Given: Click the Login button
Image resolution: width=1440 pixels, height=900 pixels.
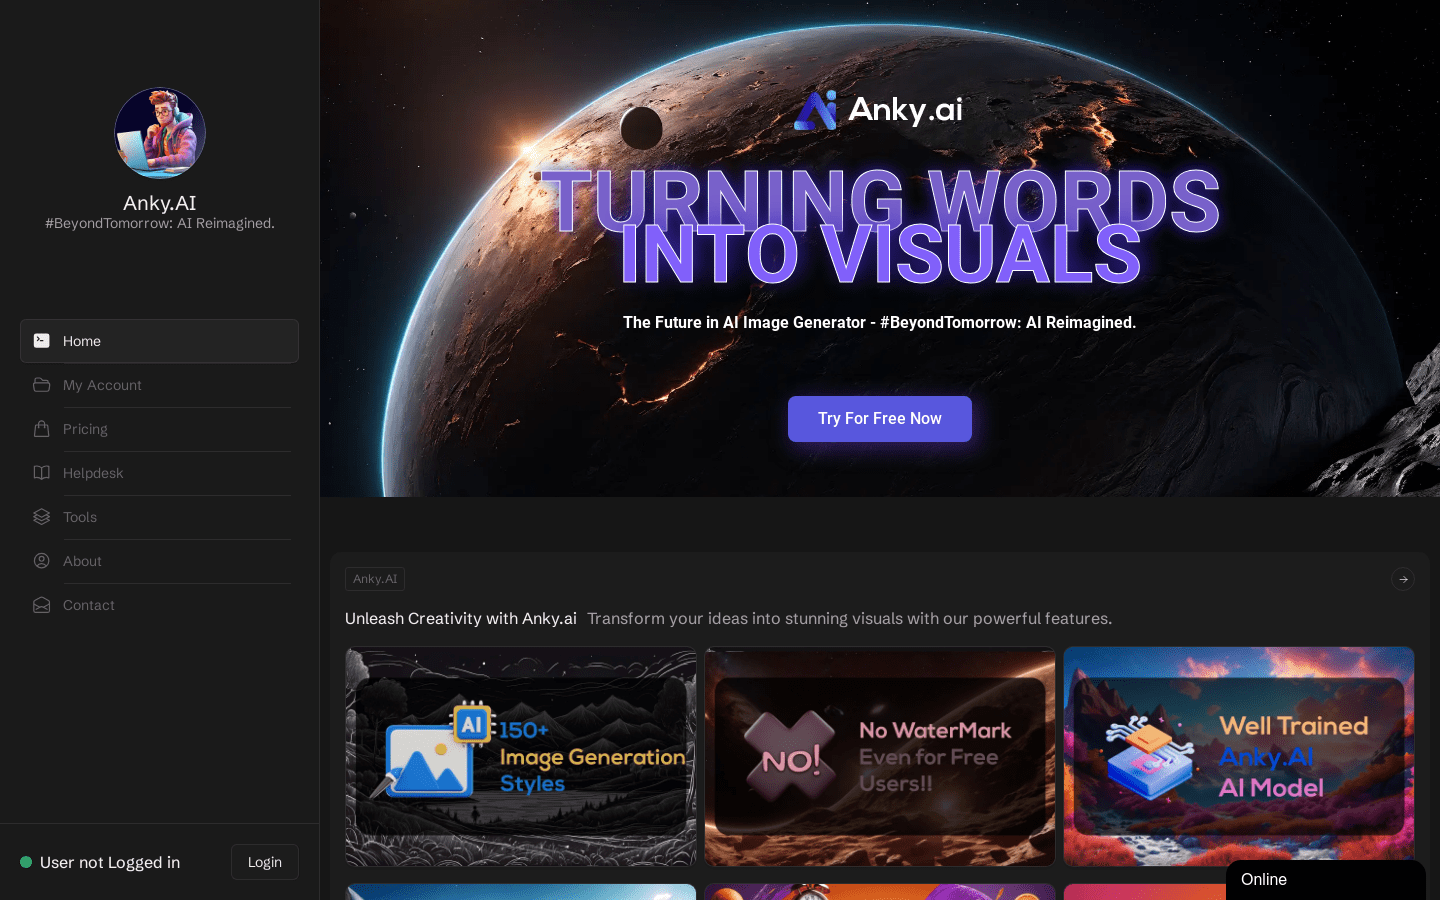Looking at the screenshot, I should [265, 862].
